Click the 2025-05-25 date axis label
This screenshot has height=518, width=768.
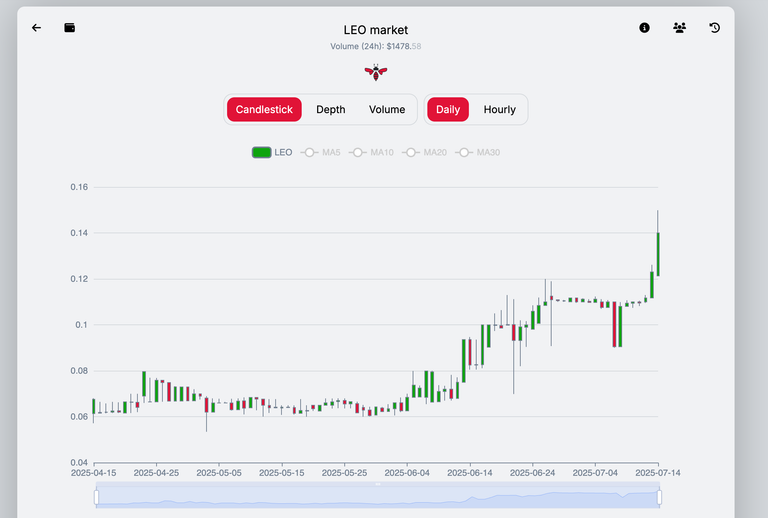click(344, 473)
